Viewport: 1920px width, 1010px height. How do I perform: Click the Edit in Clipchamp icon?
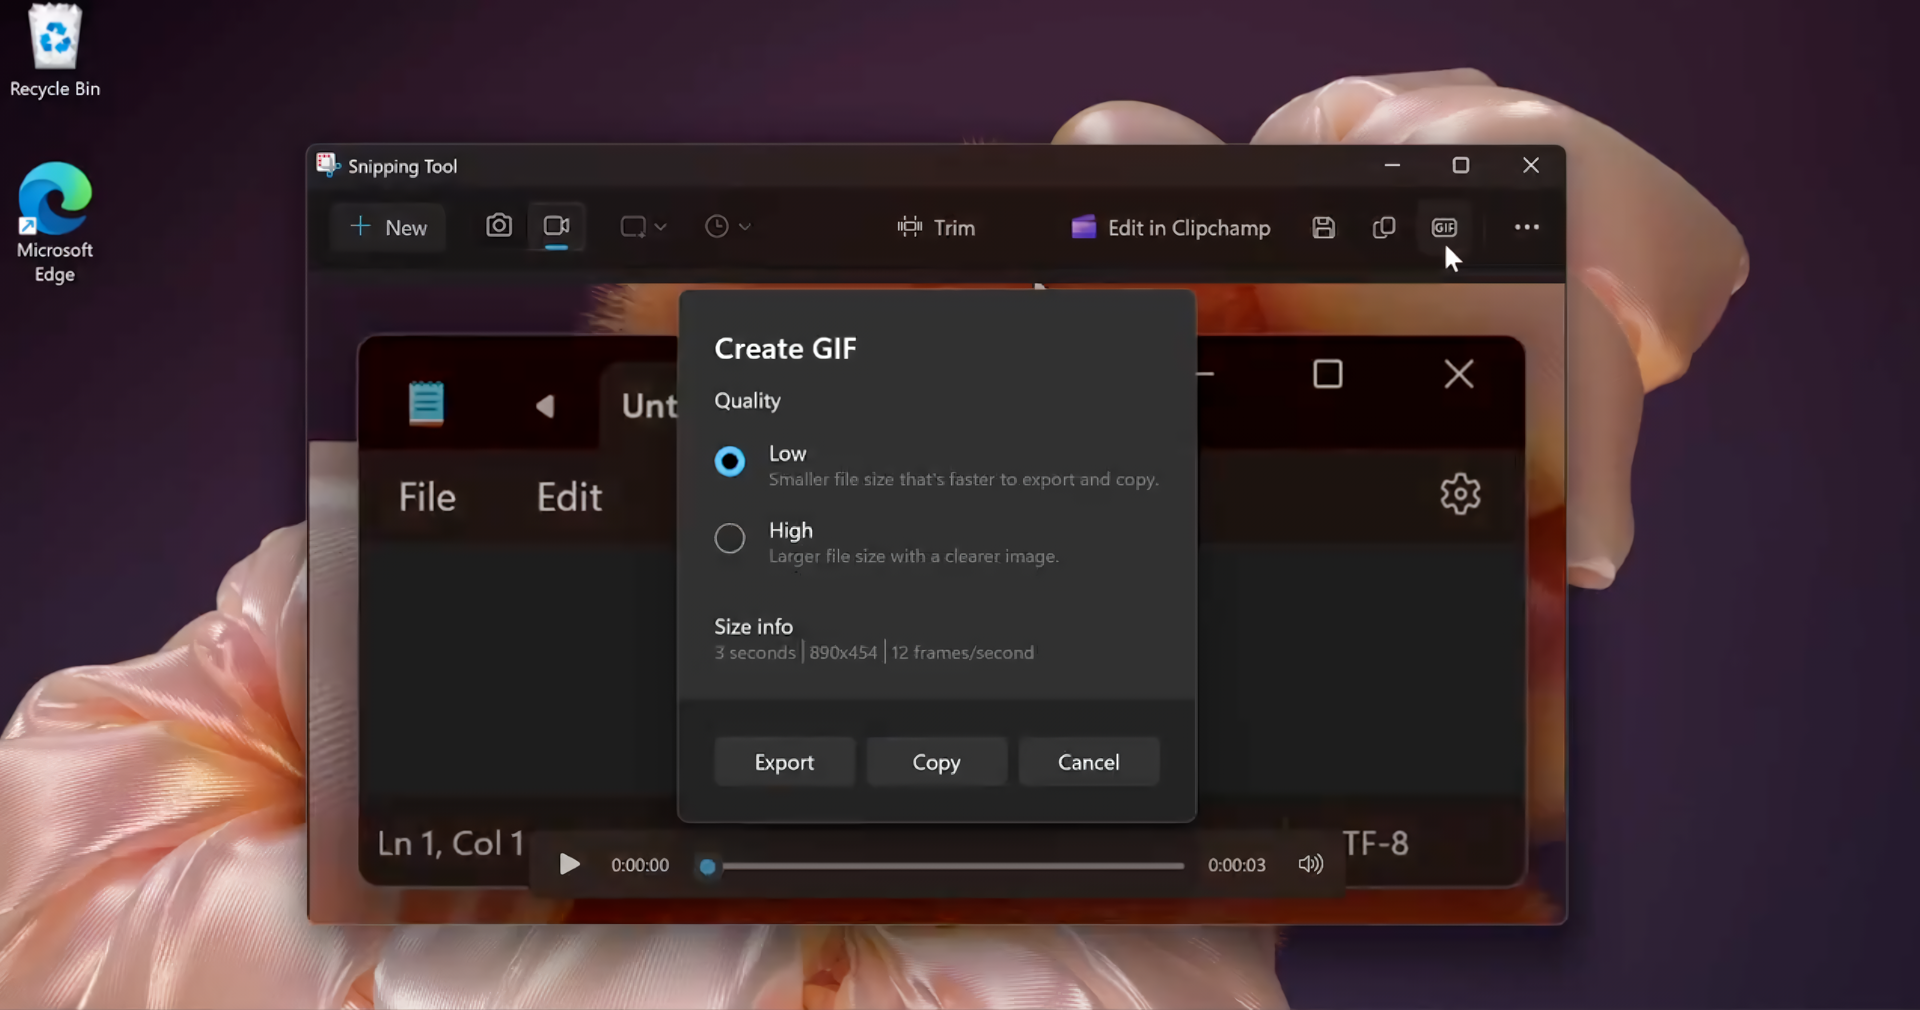coord(1083,228)
